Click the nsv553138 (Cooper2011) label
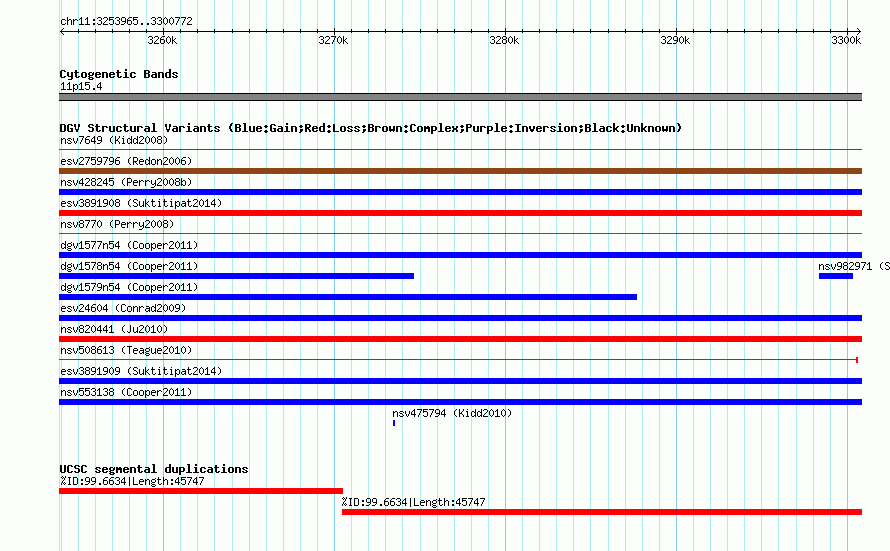The width and height of the screenshot is (890, 551). point(126,392)
